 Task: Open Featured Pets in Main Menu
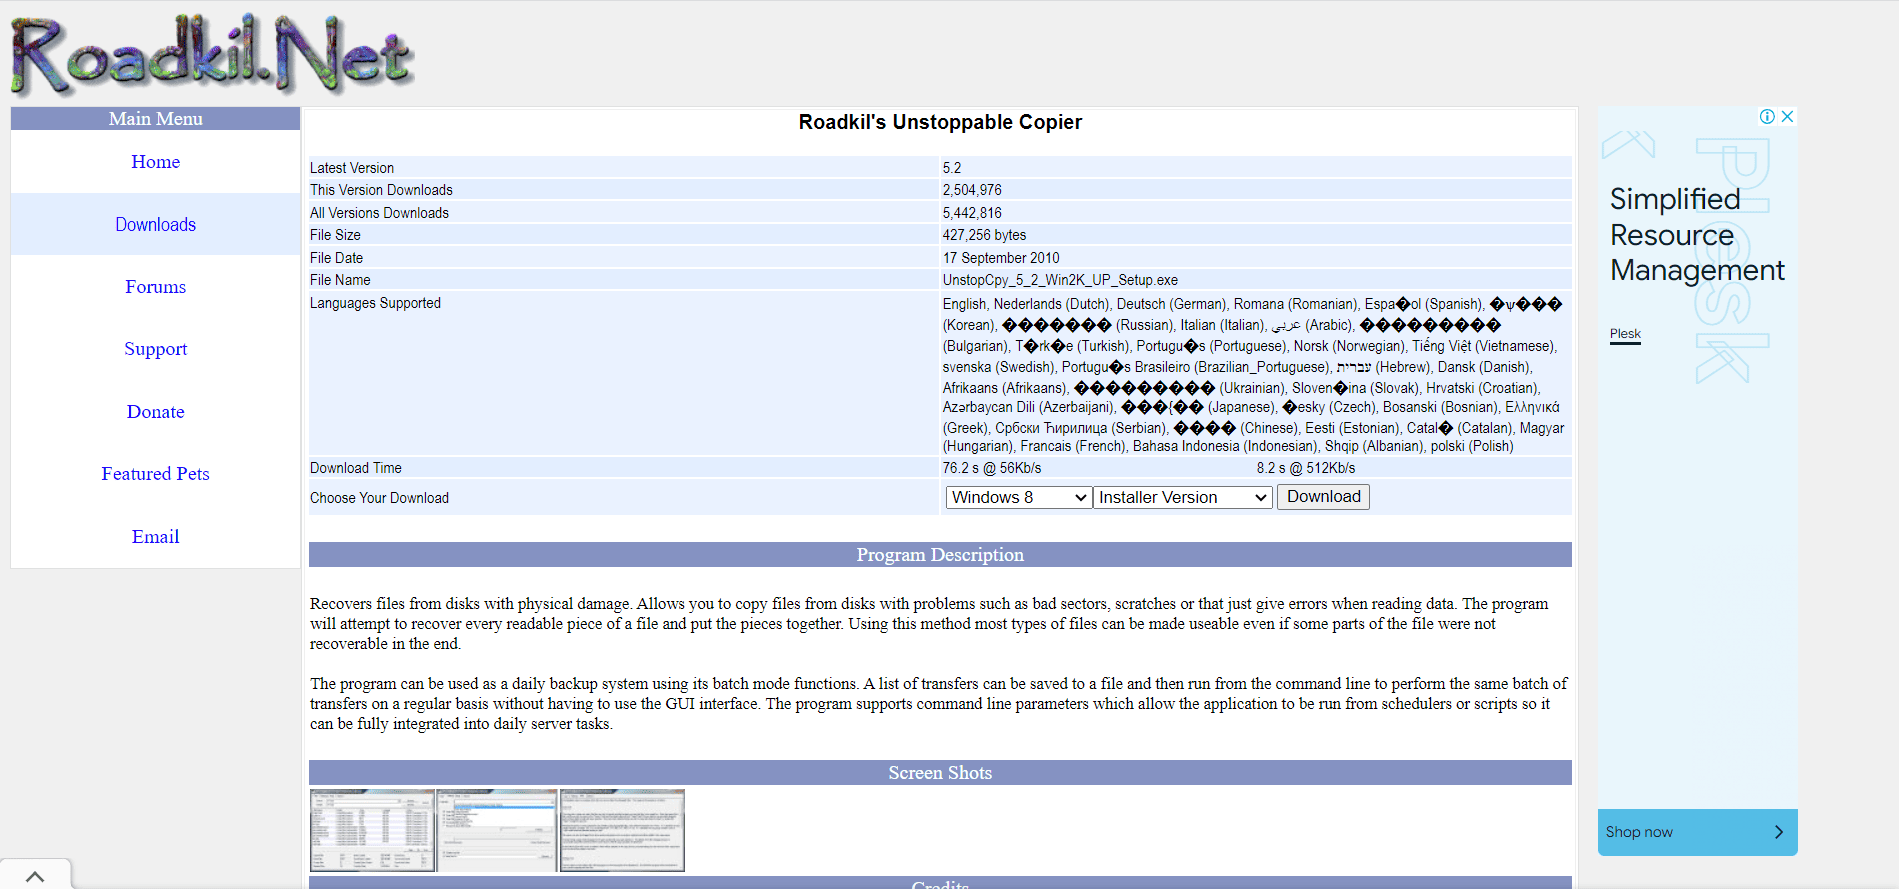[155, 474]
